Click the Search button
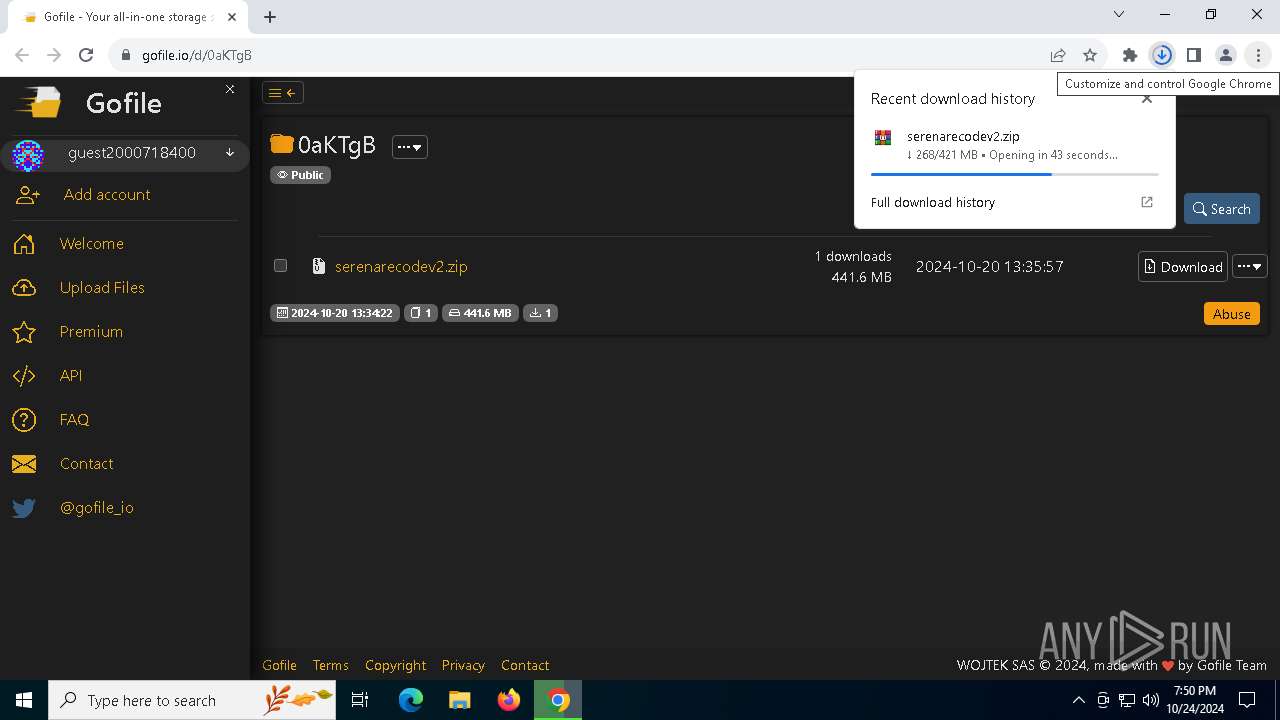 click(1222, 209)
